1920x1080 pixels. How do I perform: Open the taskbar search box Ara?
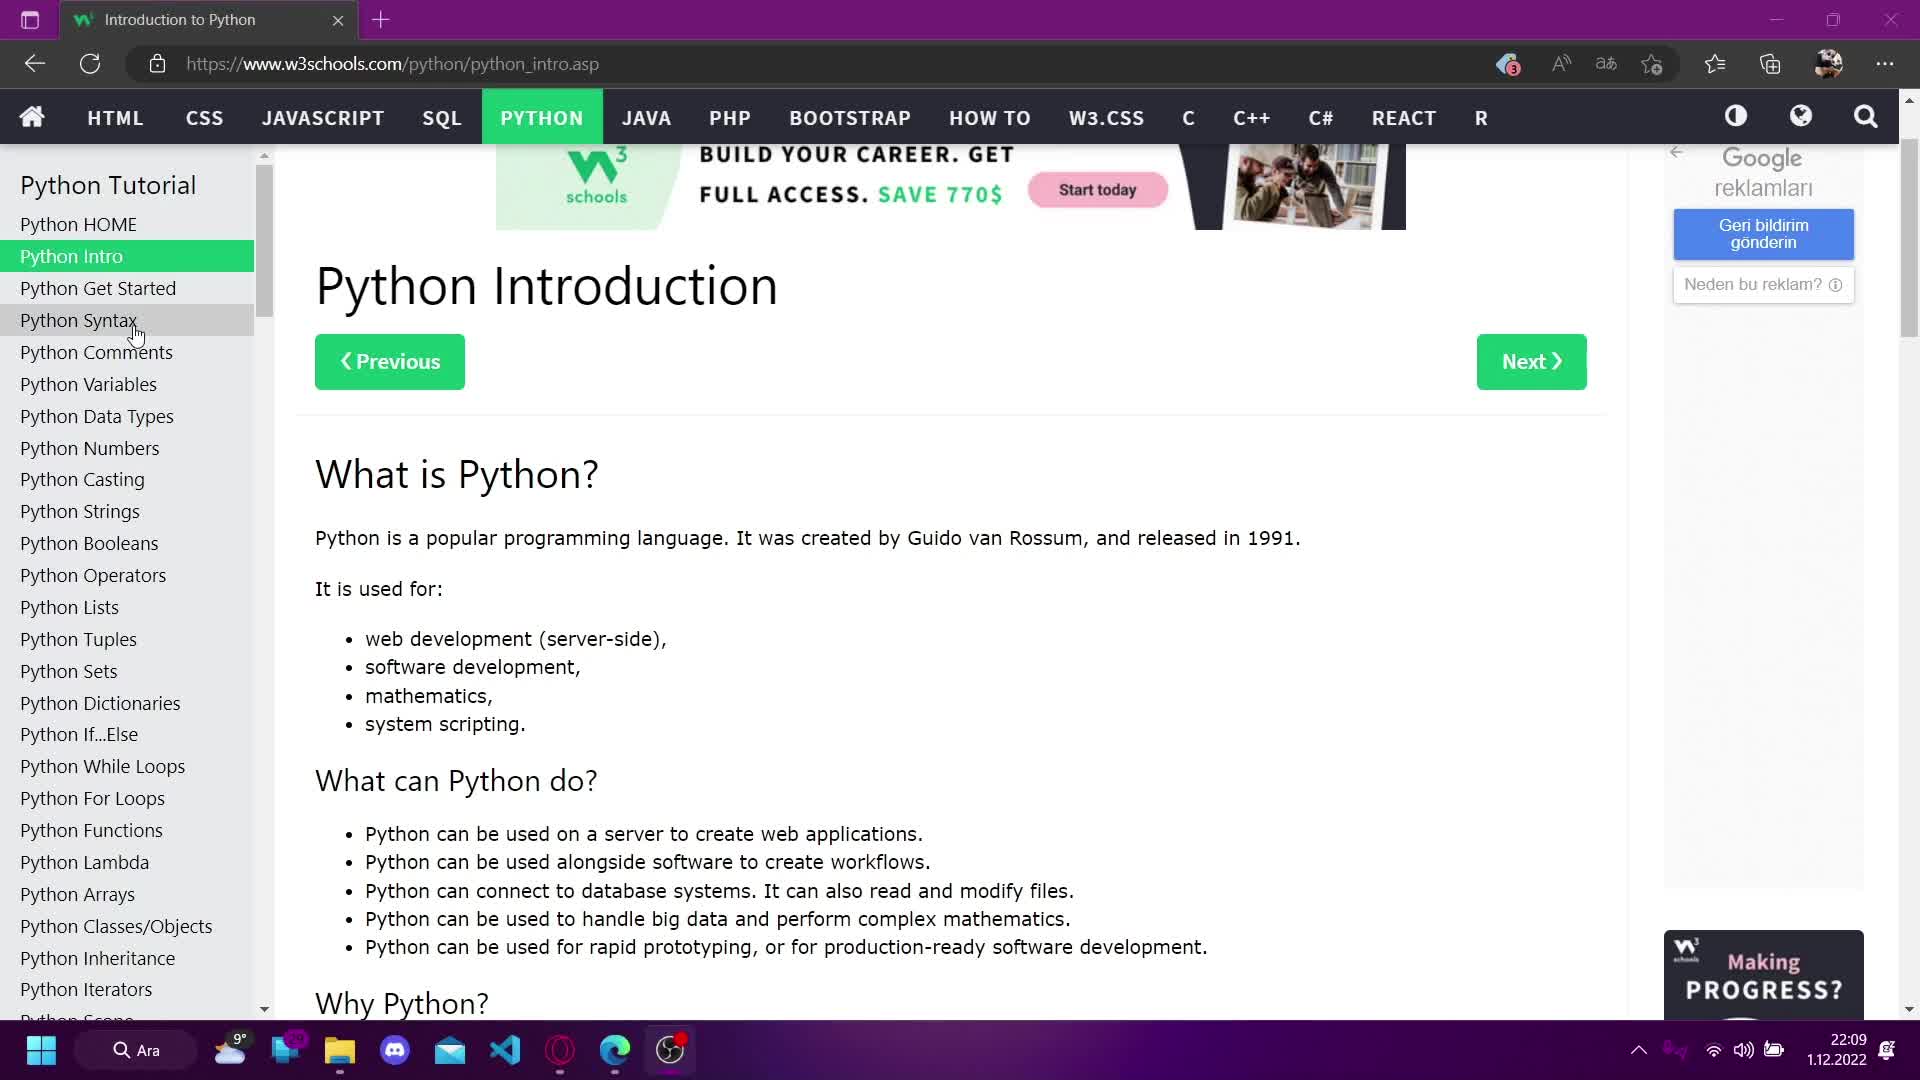136,1050
